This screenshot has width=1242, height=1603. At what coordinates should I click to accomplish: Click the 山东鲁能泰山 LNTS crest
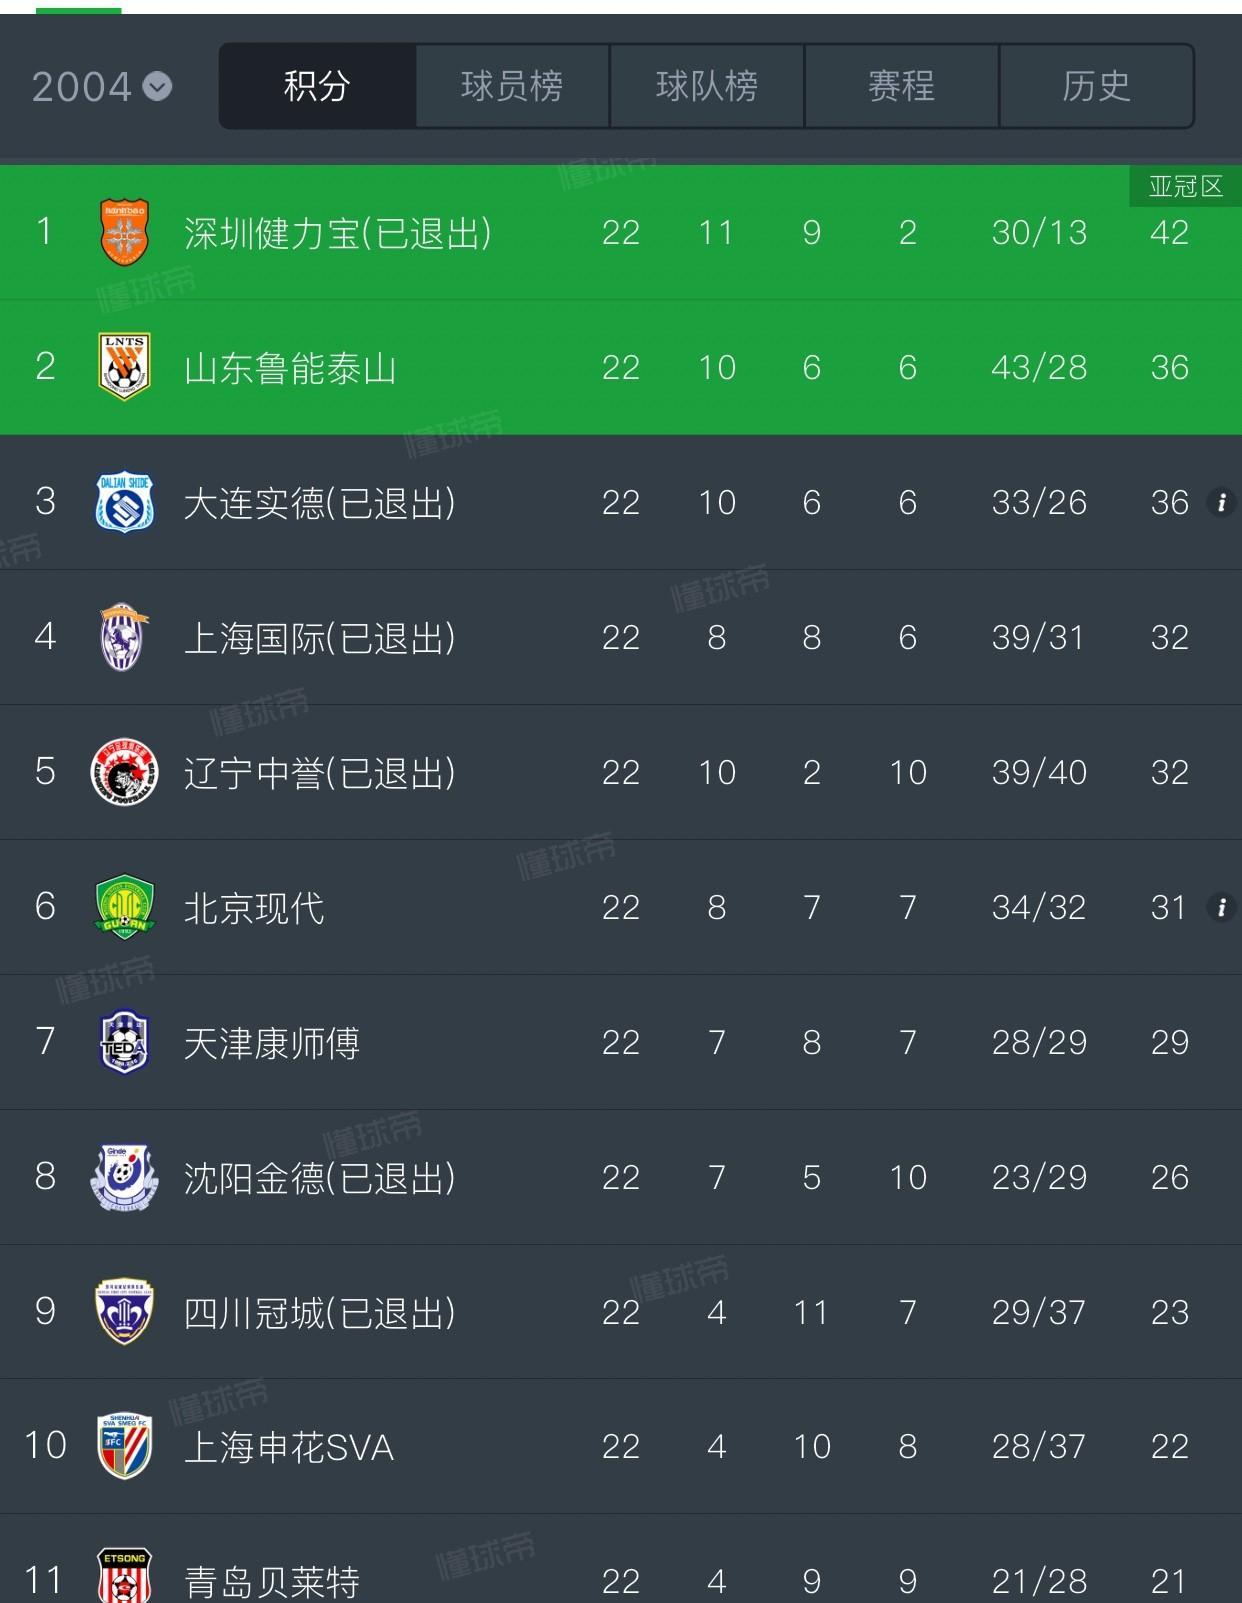124,367
